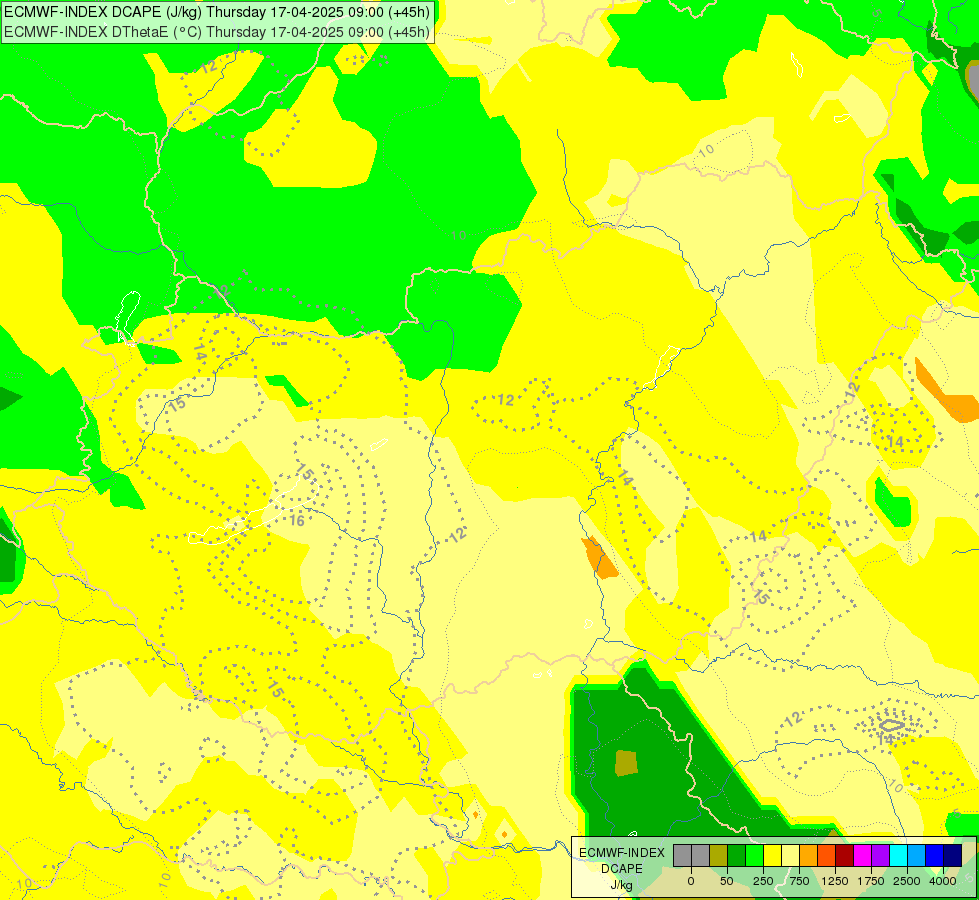
Task: Select the dark green legend swatch
Action: click(x=737, y=855)
